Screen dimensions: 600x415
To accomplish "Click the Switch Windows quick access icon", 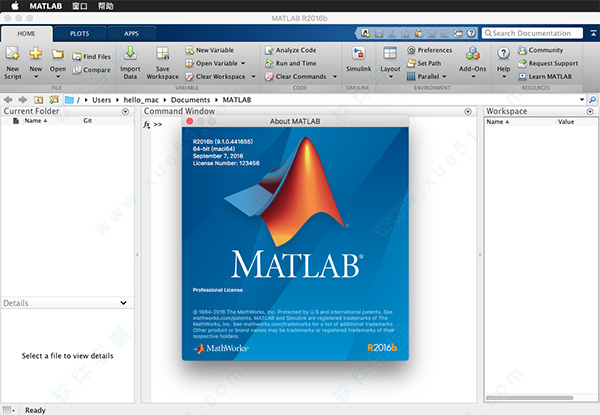I will point(458,33).
